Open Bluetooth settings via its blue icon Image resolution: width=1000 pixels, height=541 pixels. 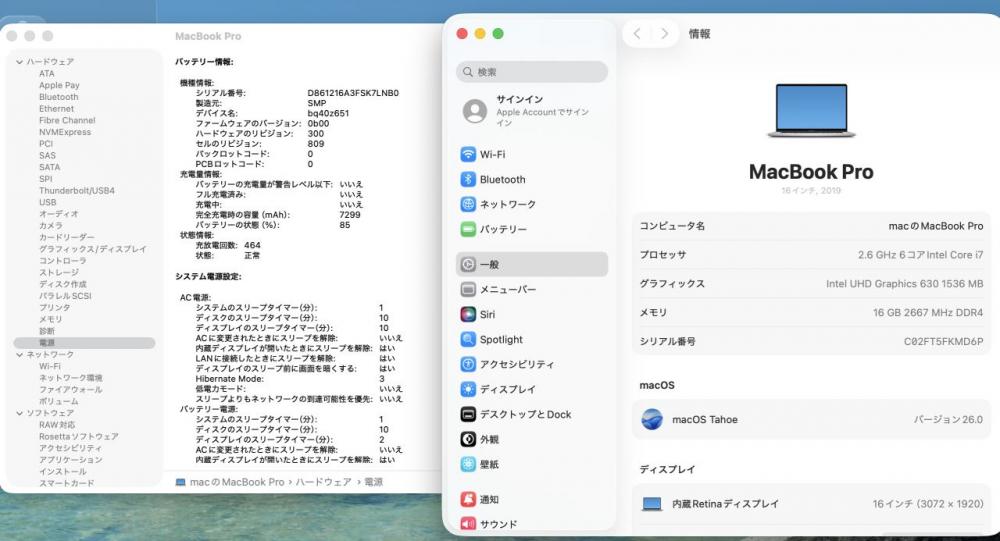467,180
